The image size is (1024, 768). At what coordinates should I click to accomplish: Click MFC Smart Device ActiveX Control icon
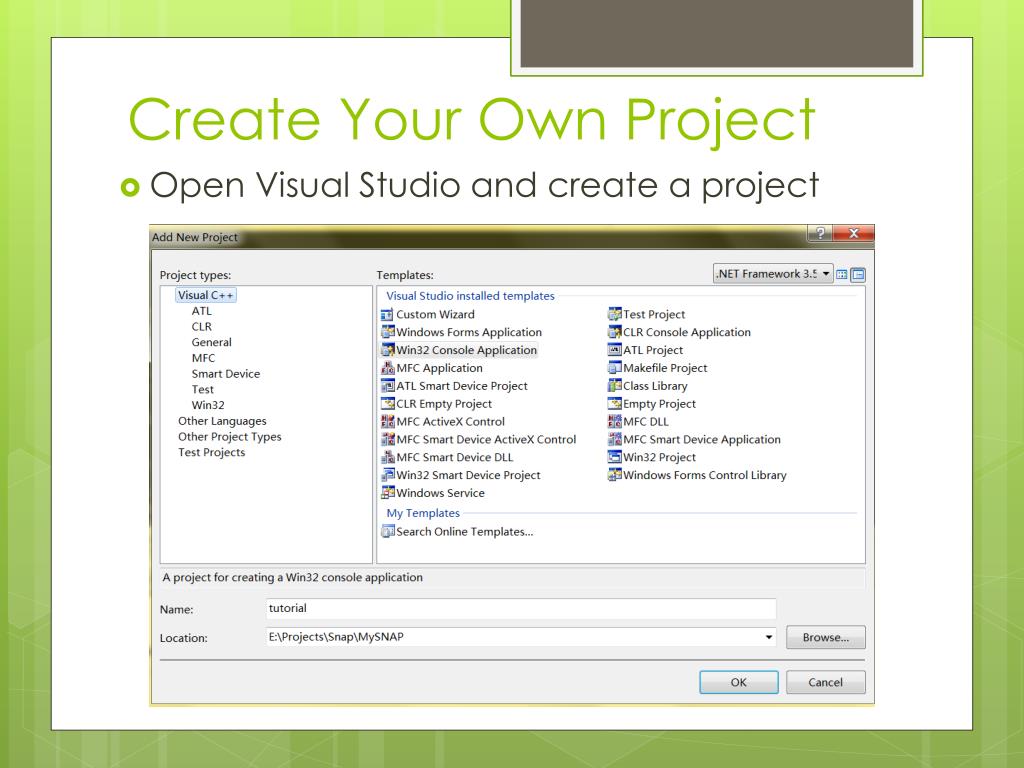[387, 440]
